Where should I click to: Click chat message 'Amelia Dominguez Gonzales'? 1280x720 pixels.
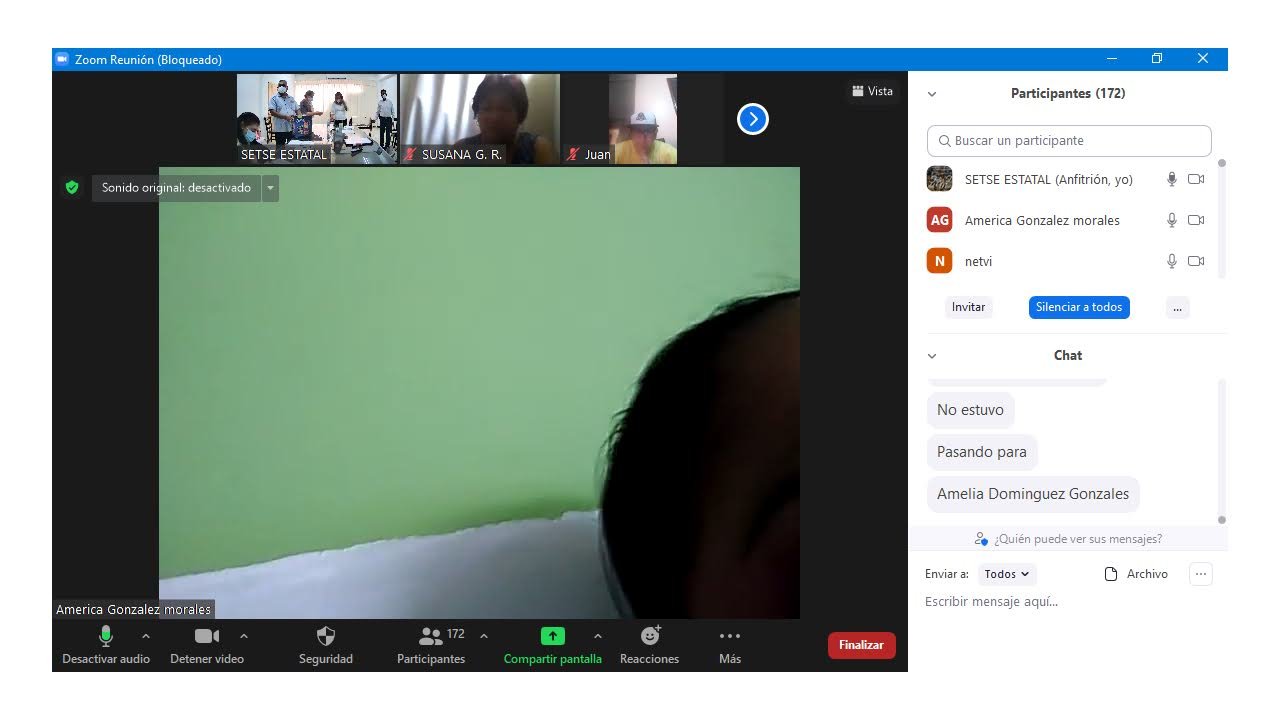(1033, 494)
